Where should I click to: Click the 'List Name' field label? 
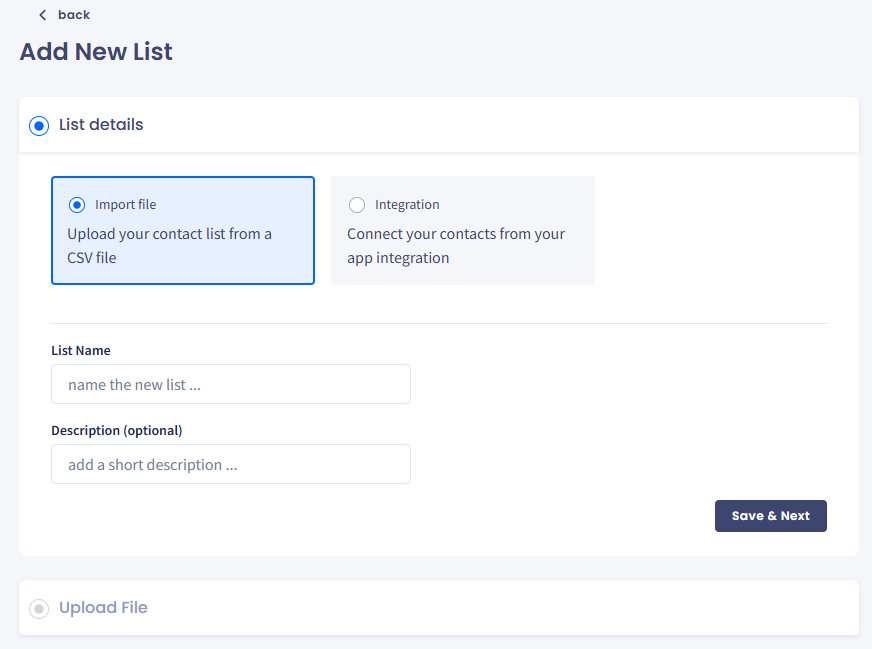(x=81, y=351)
